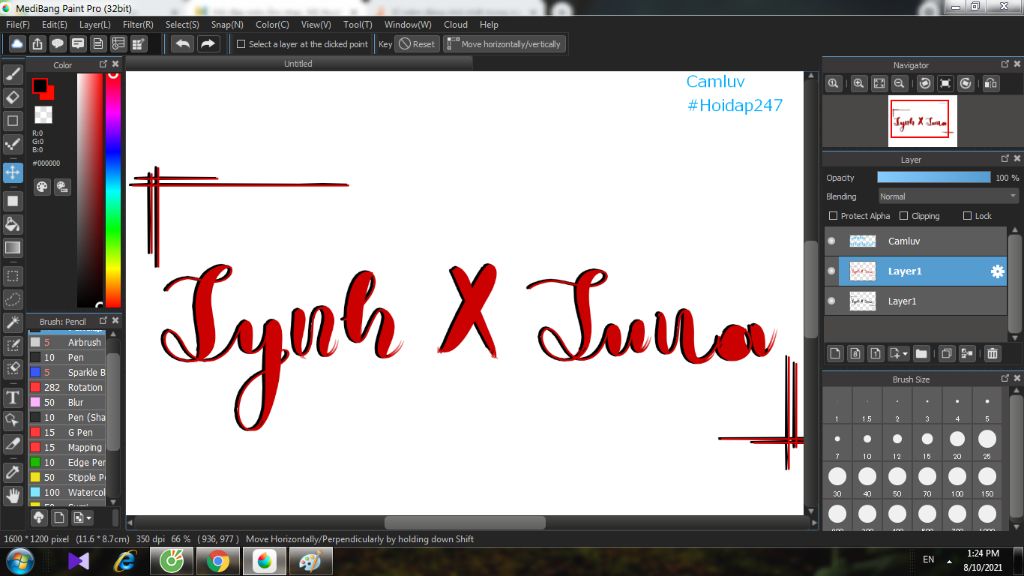Click the Undo arrow in the top toolbar
The width and height of the screenshot is (1024, 576).
click(x=183, y=44)
